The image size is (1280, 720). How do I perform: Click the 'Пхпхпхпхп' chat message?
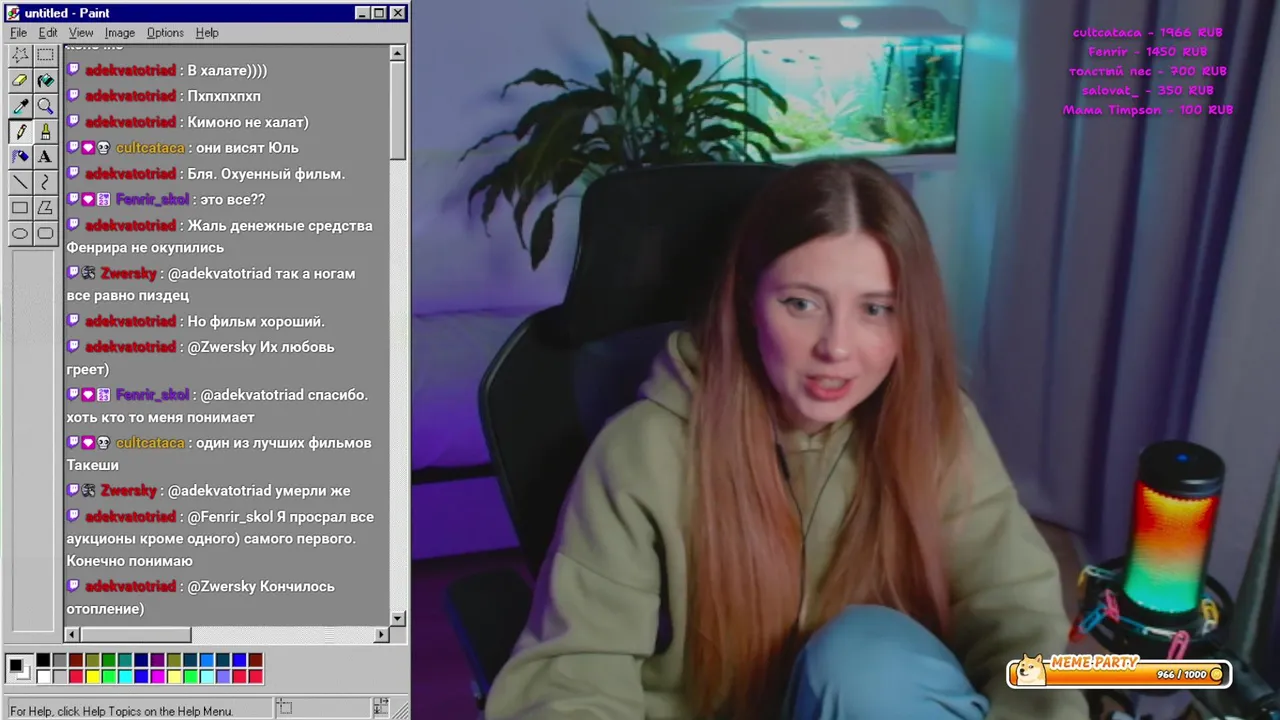point(224,96)
